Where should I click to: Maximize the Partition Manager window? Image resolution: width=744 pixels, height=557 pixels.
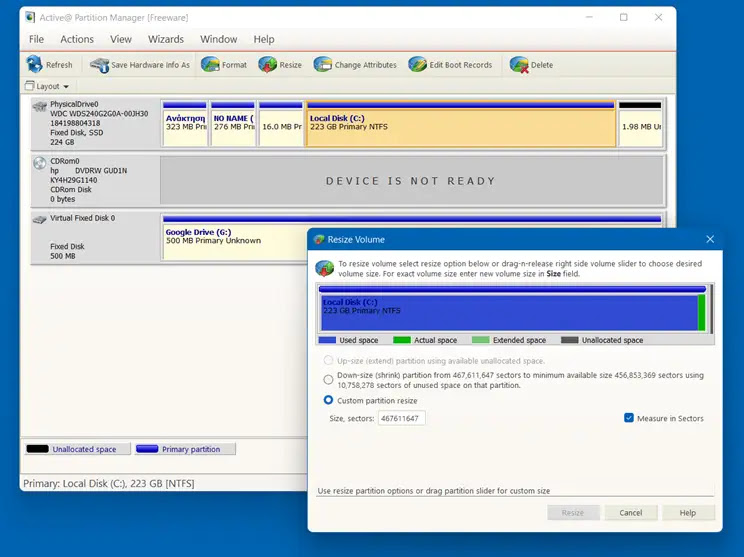tap(623, 18)
